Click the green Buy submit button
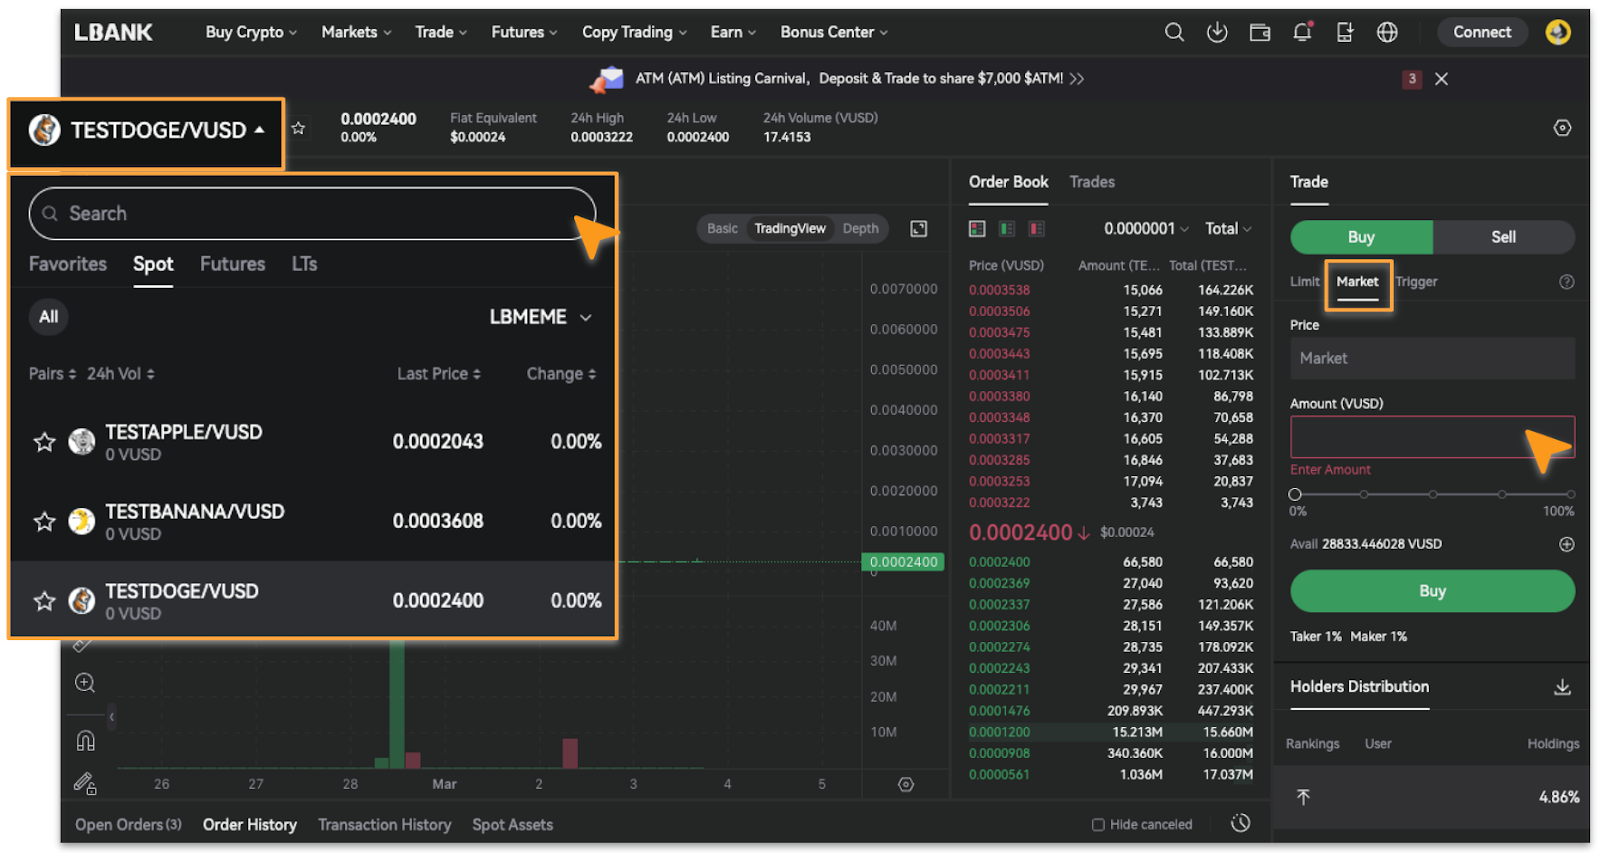The image size is (1600, 853). 1432,591
